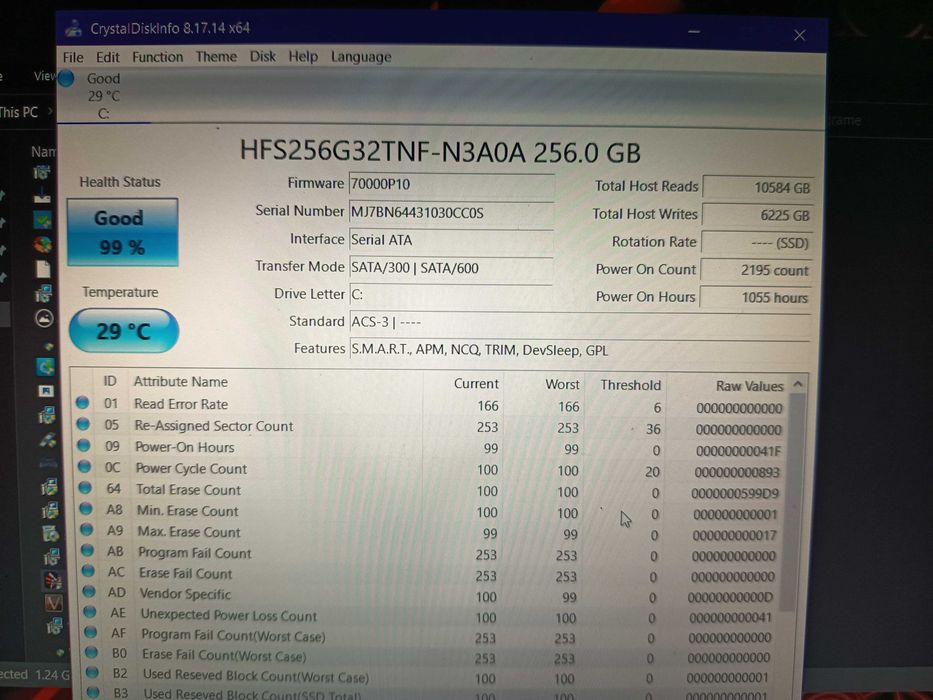The width and height of the screenshot is (933, 700).
Task: Select the Unexpected Power Loss Count row text
Action: coord(229,615)
